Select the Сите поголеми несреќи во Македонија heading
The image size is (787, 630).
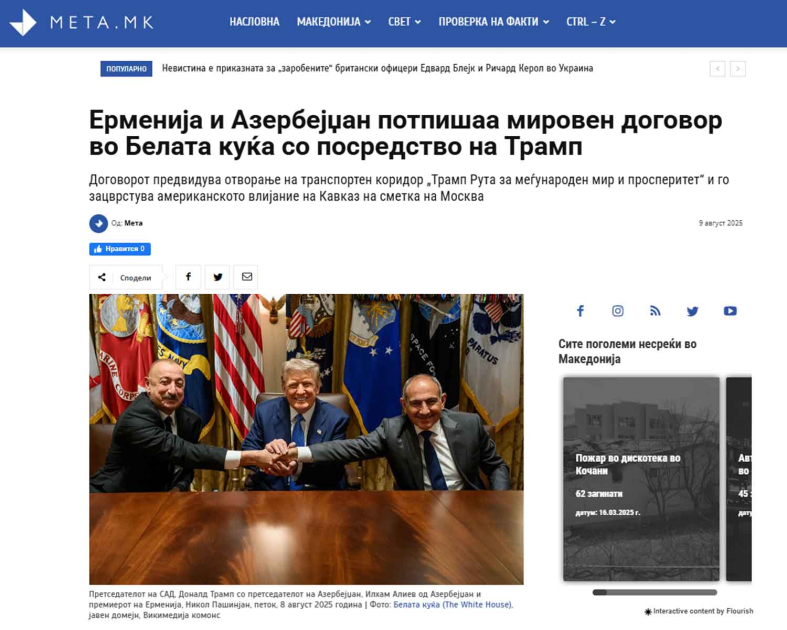point(627,351)
